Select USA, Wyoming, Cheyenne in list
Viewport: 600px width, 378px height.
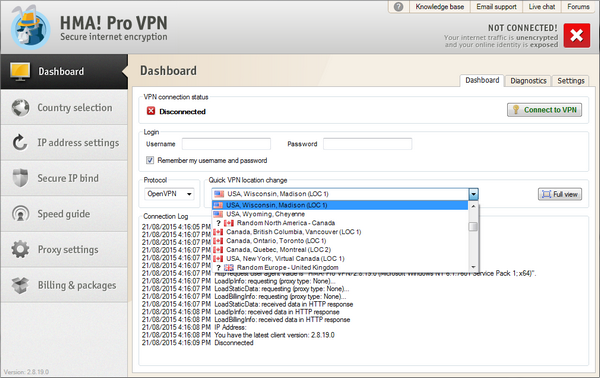coord(340,214)
